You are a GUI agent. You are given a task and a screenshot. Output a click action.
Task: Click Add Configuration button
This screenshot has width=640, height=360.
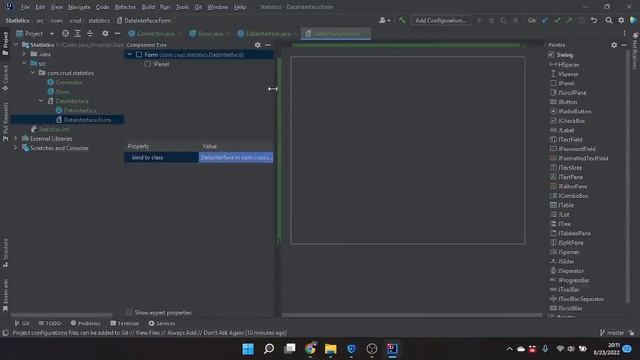click(440, 20)
